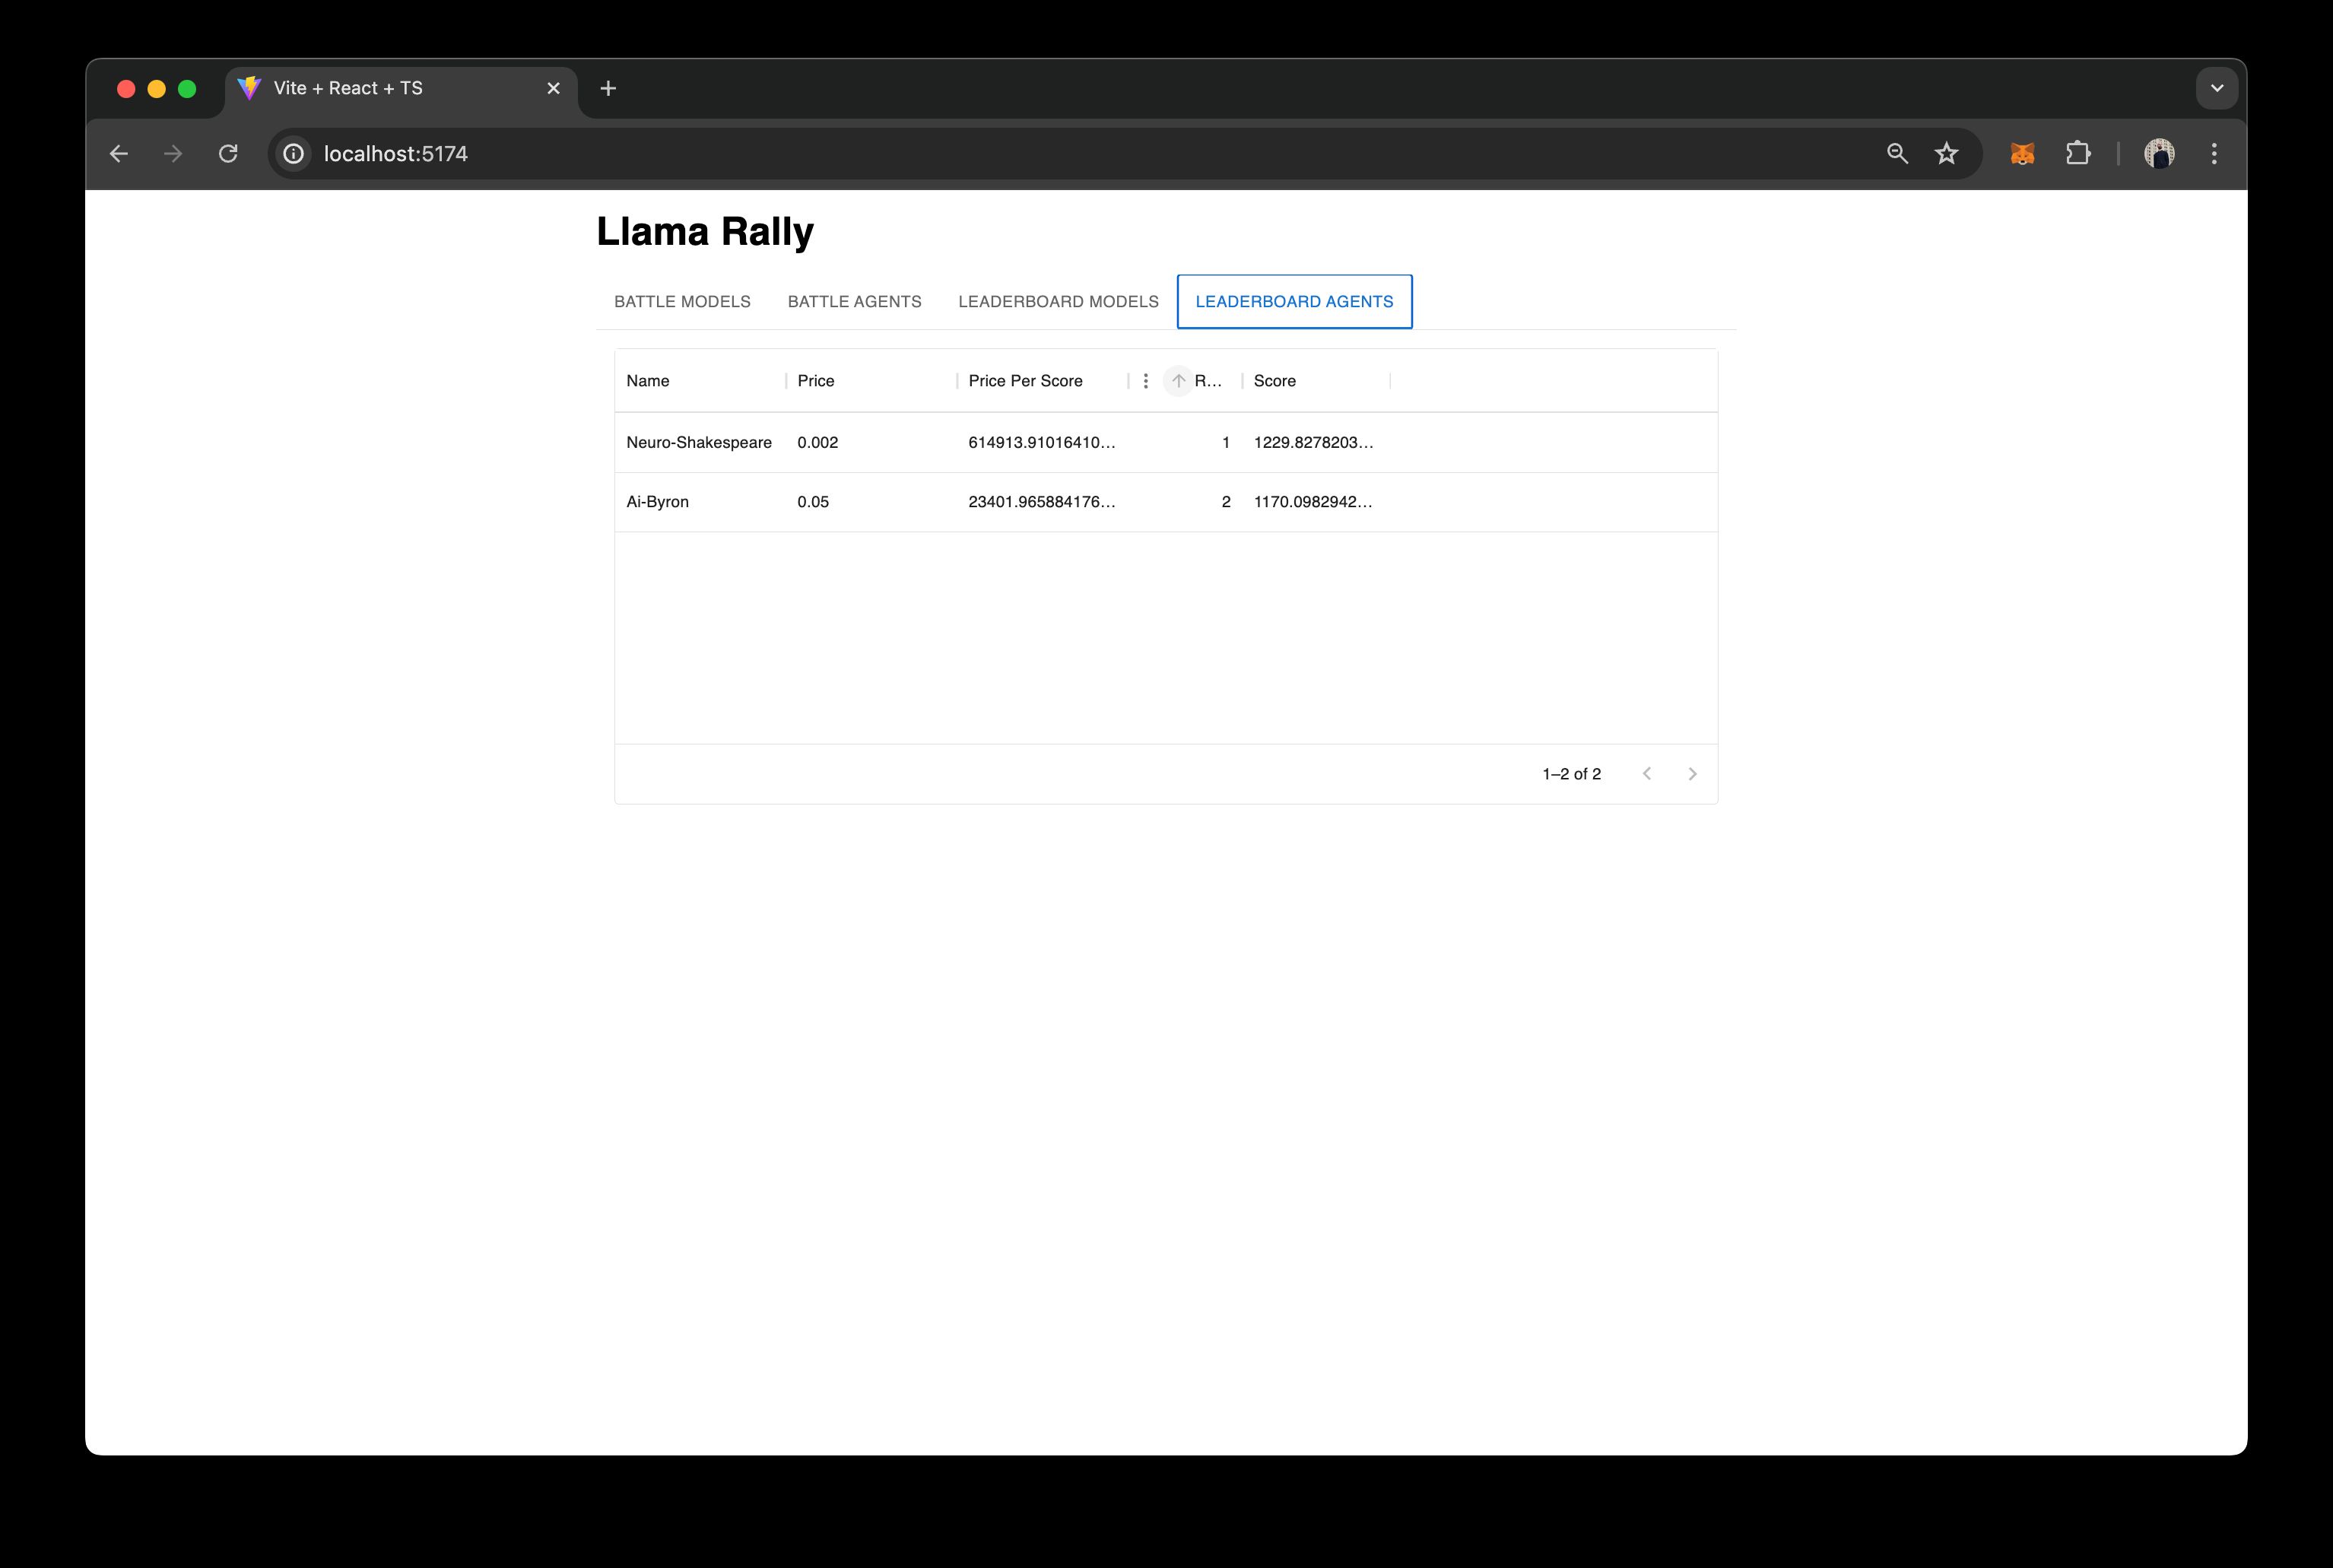Click the BATTLE AGENTS menu item
2333x1568 pixels.
tap(854, 301)
